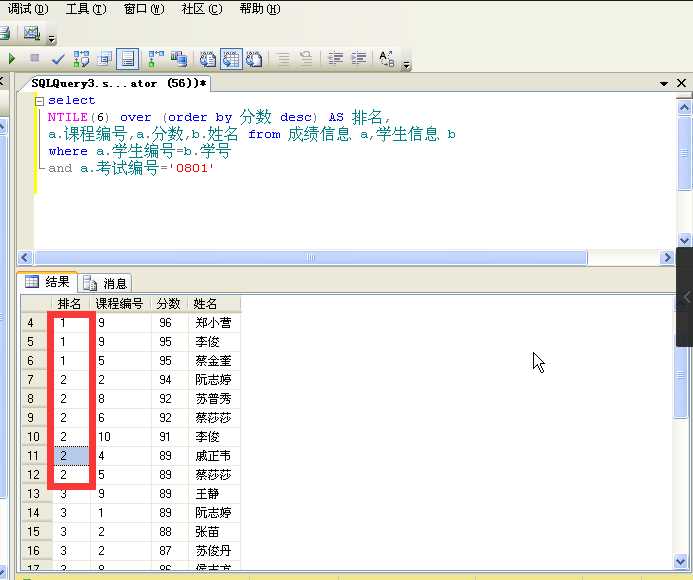The width and height of the screenshot is (693, 580).
Task: Open the Activity Monitor icon in the top toolbar
Action: point(32,33)
